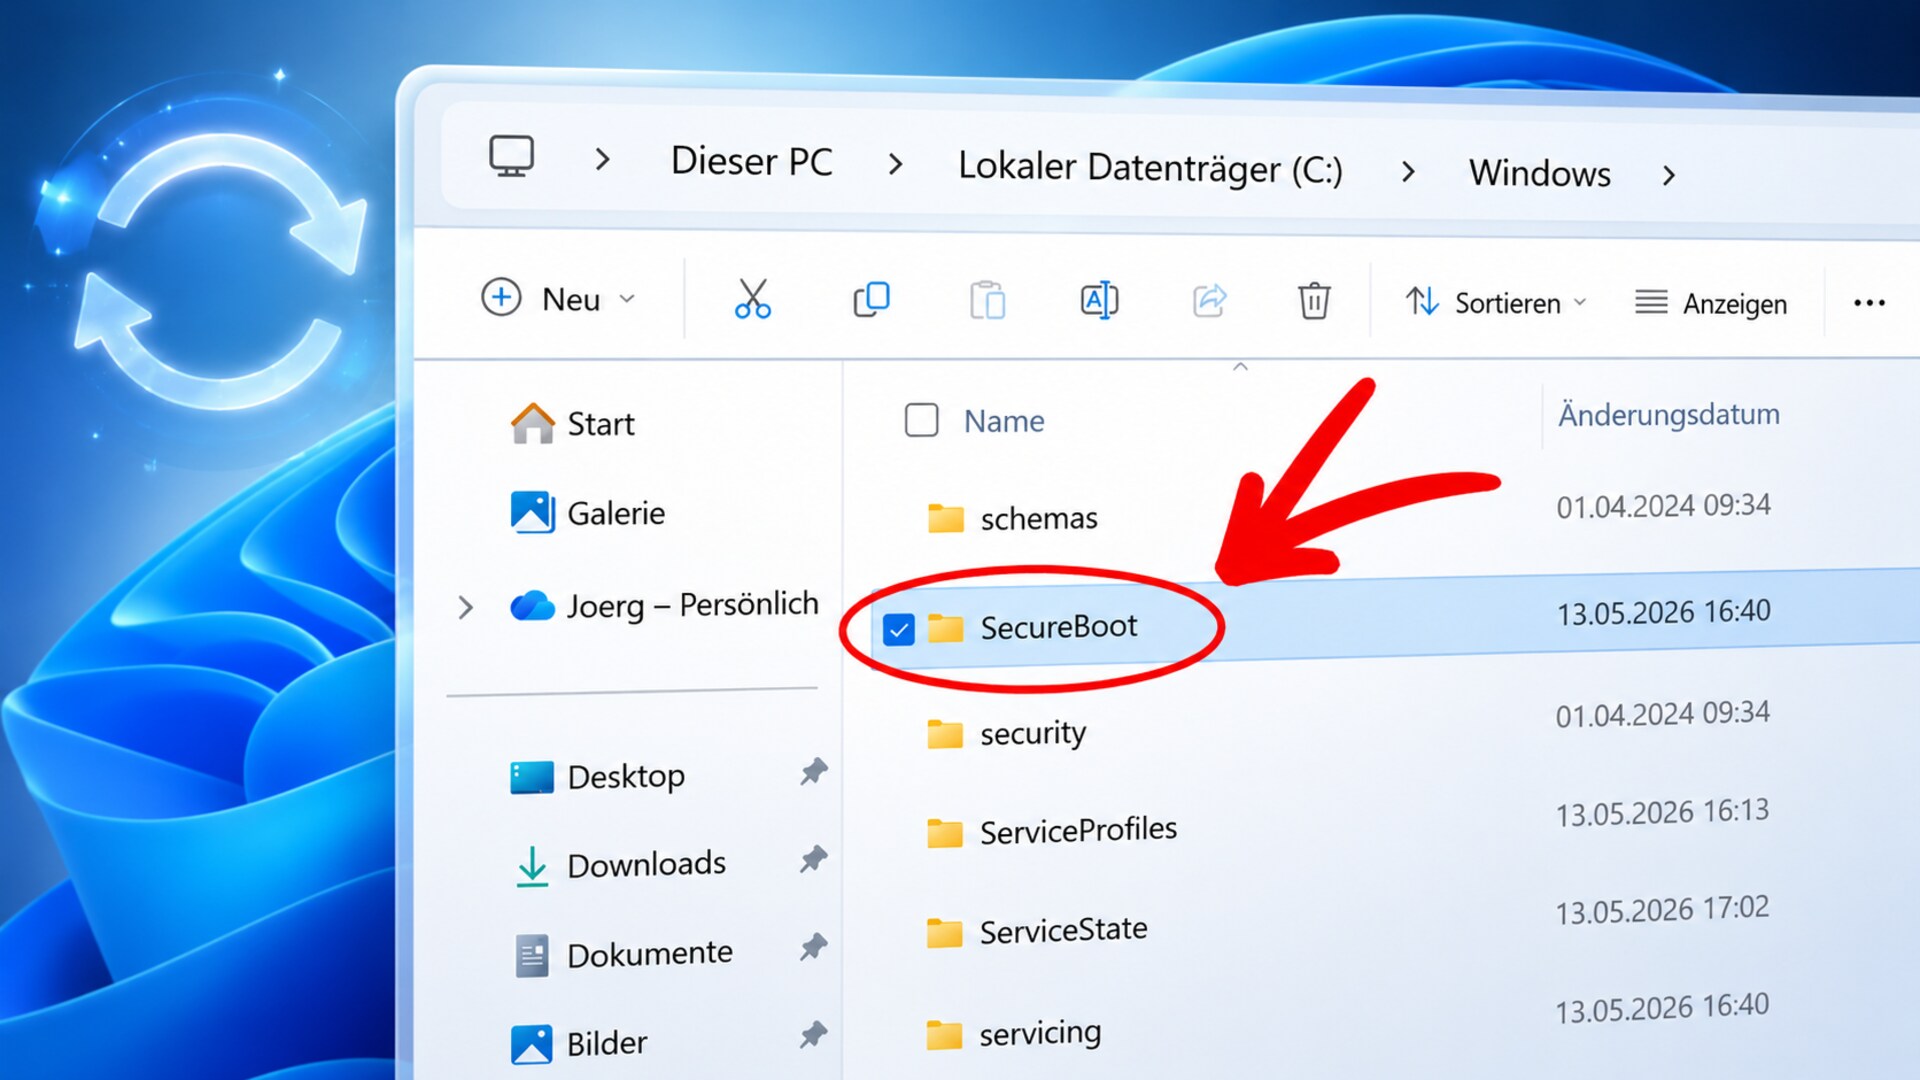1920x1080 pixels.
Task: Click the Share icon in toolbar
Action: (1209, 300)
